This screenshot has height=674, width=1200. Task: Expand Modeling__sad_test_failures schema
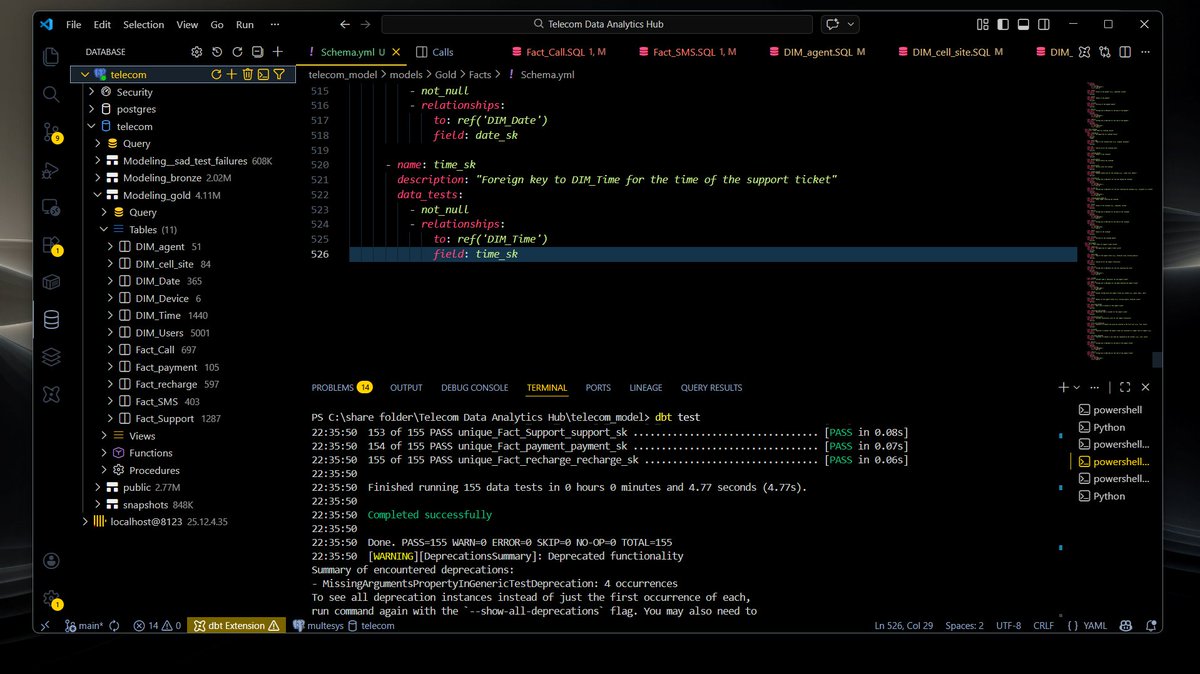pos(98,161)
